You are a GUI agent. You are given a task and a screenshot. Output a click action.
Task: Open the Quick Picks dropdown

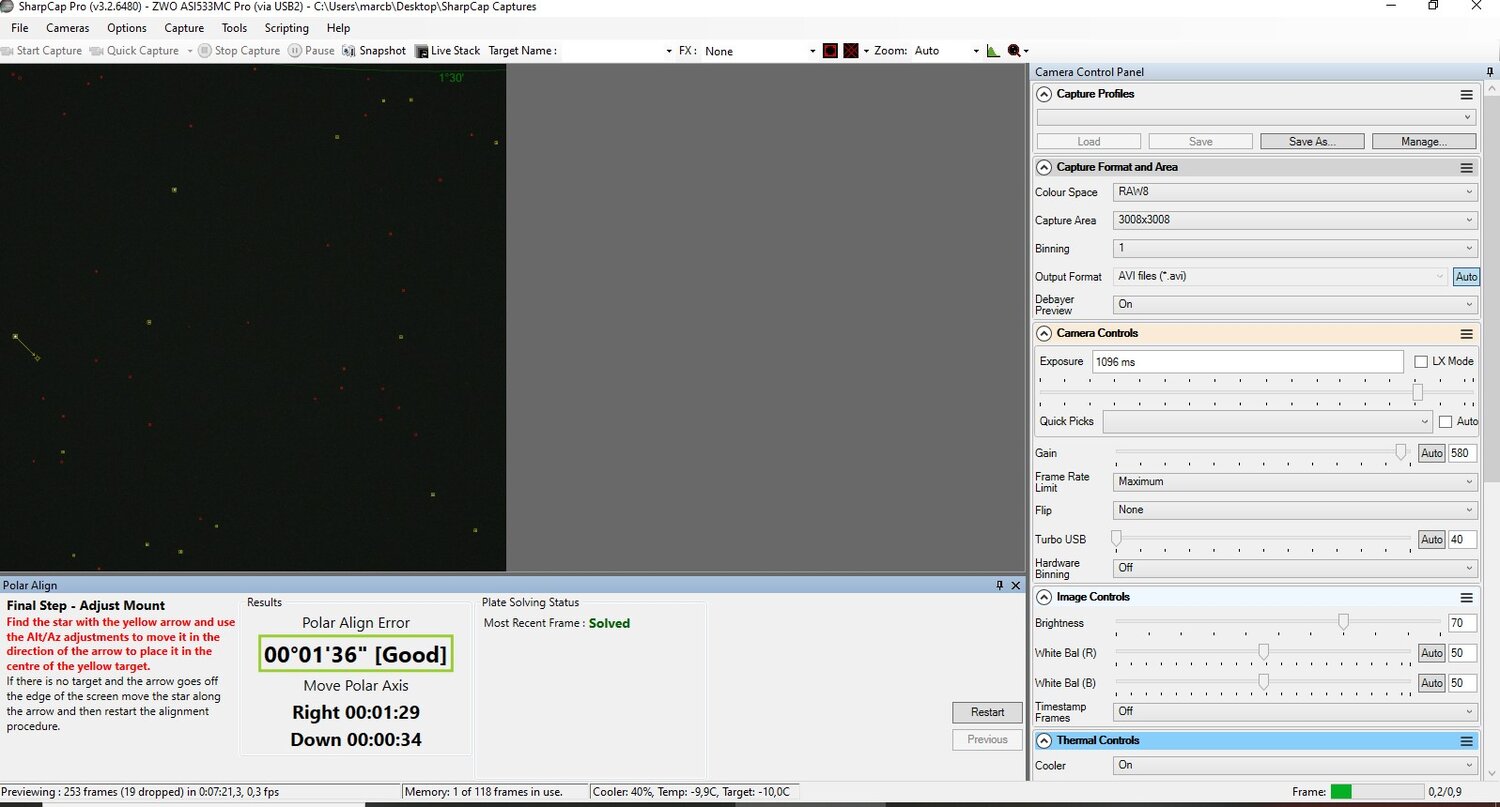[1268, 422]
